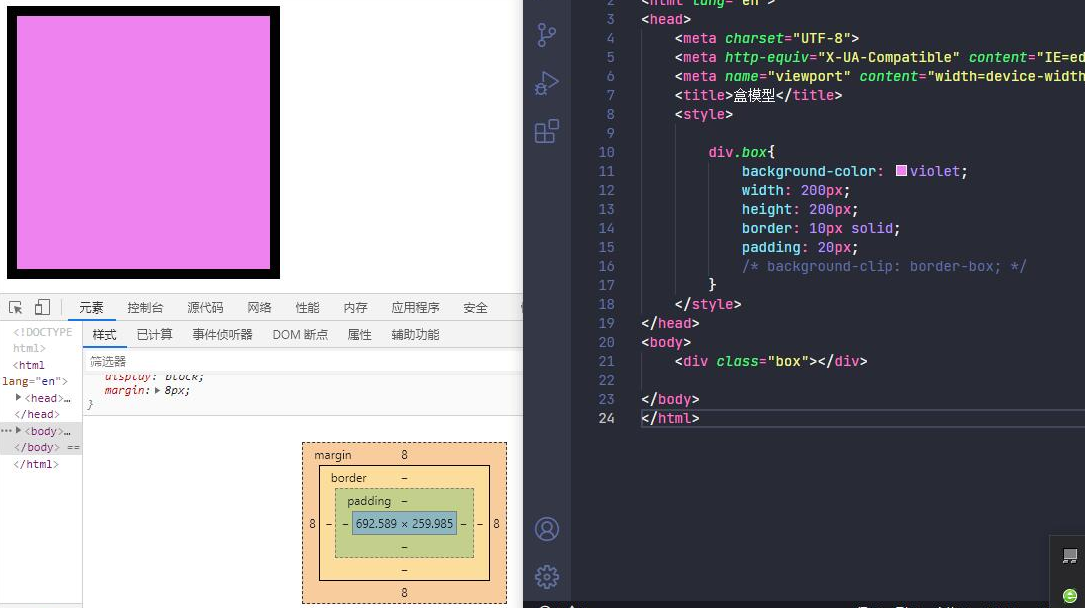Open the Manage gear icon

click(547, 576)
